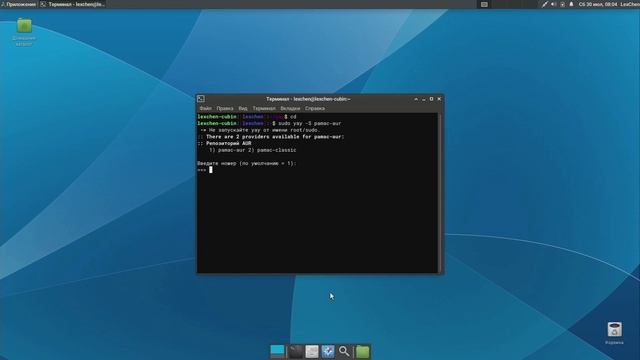Open the Правка menu

click(224, 109)
